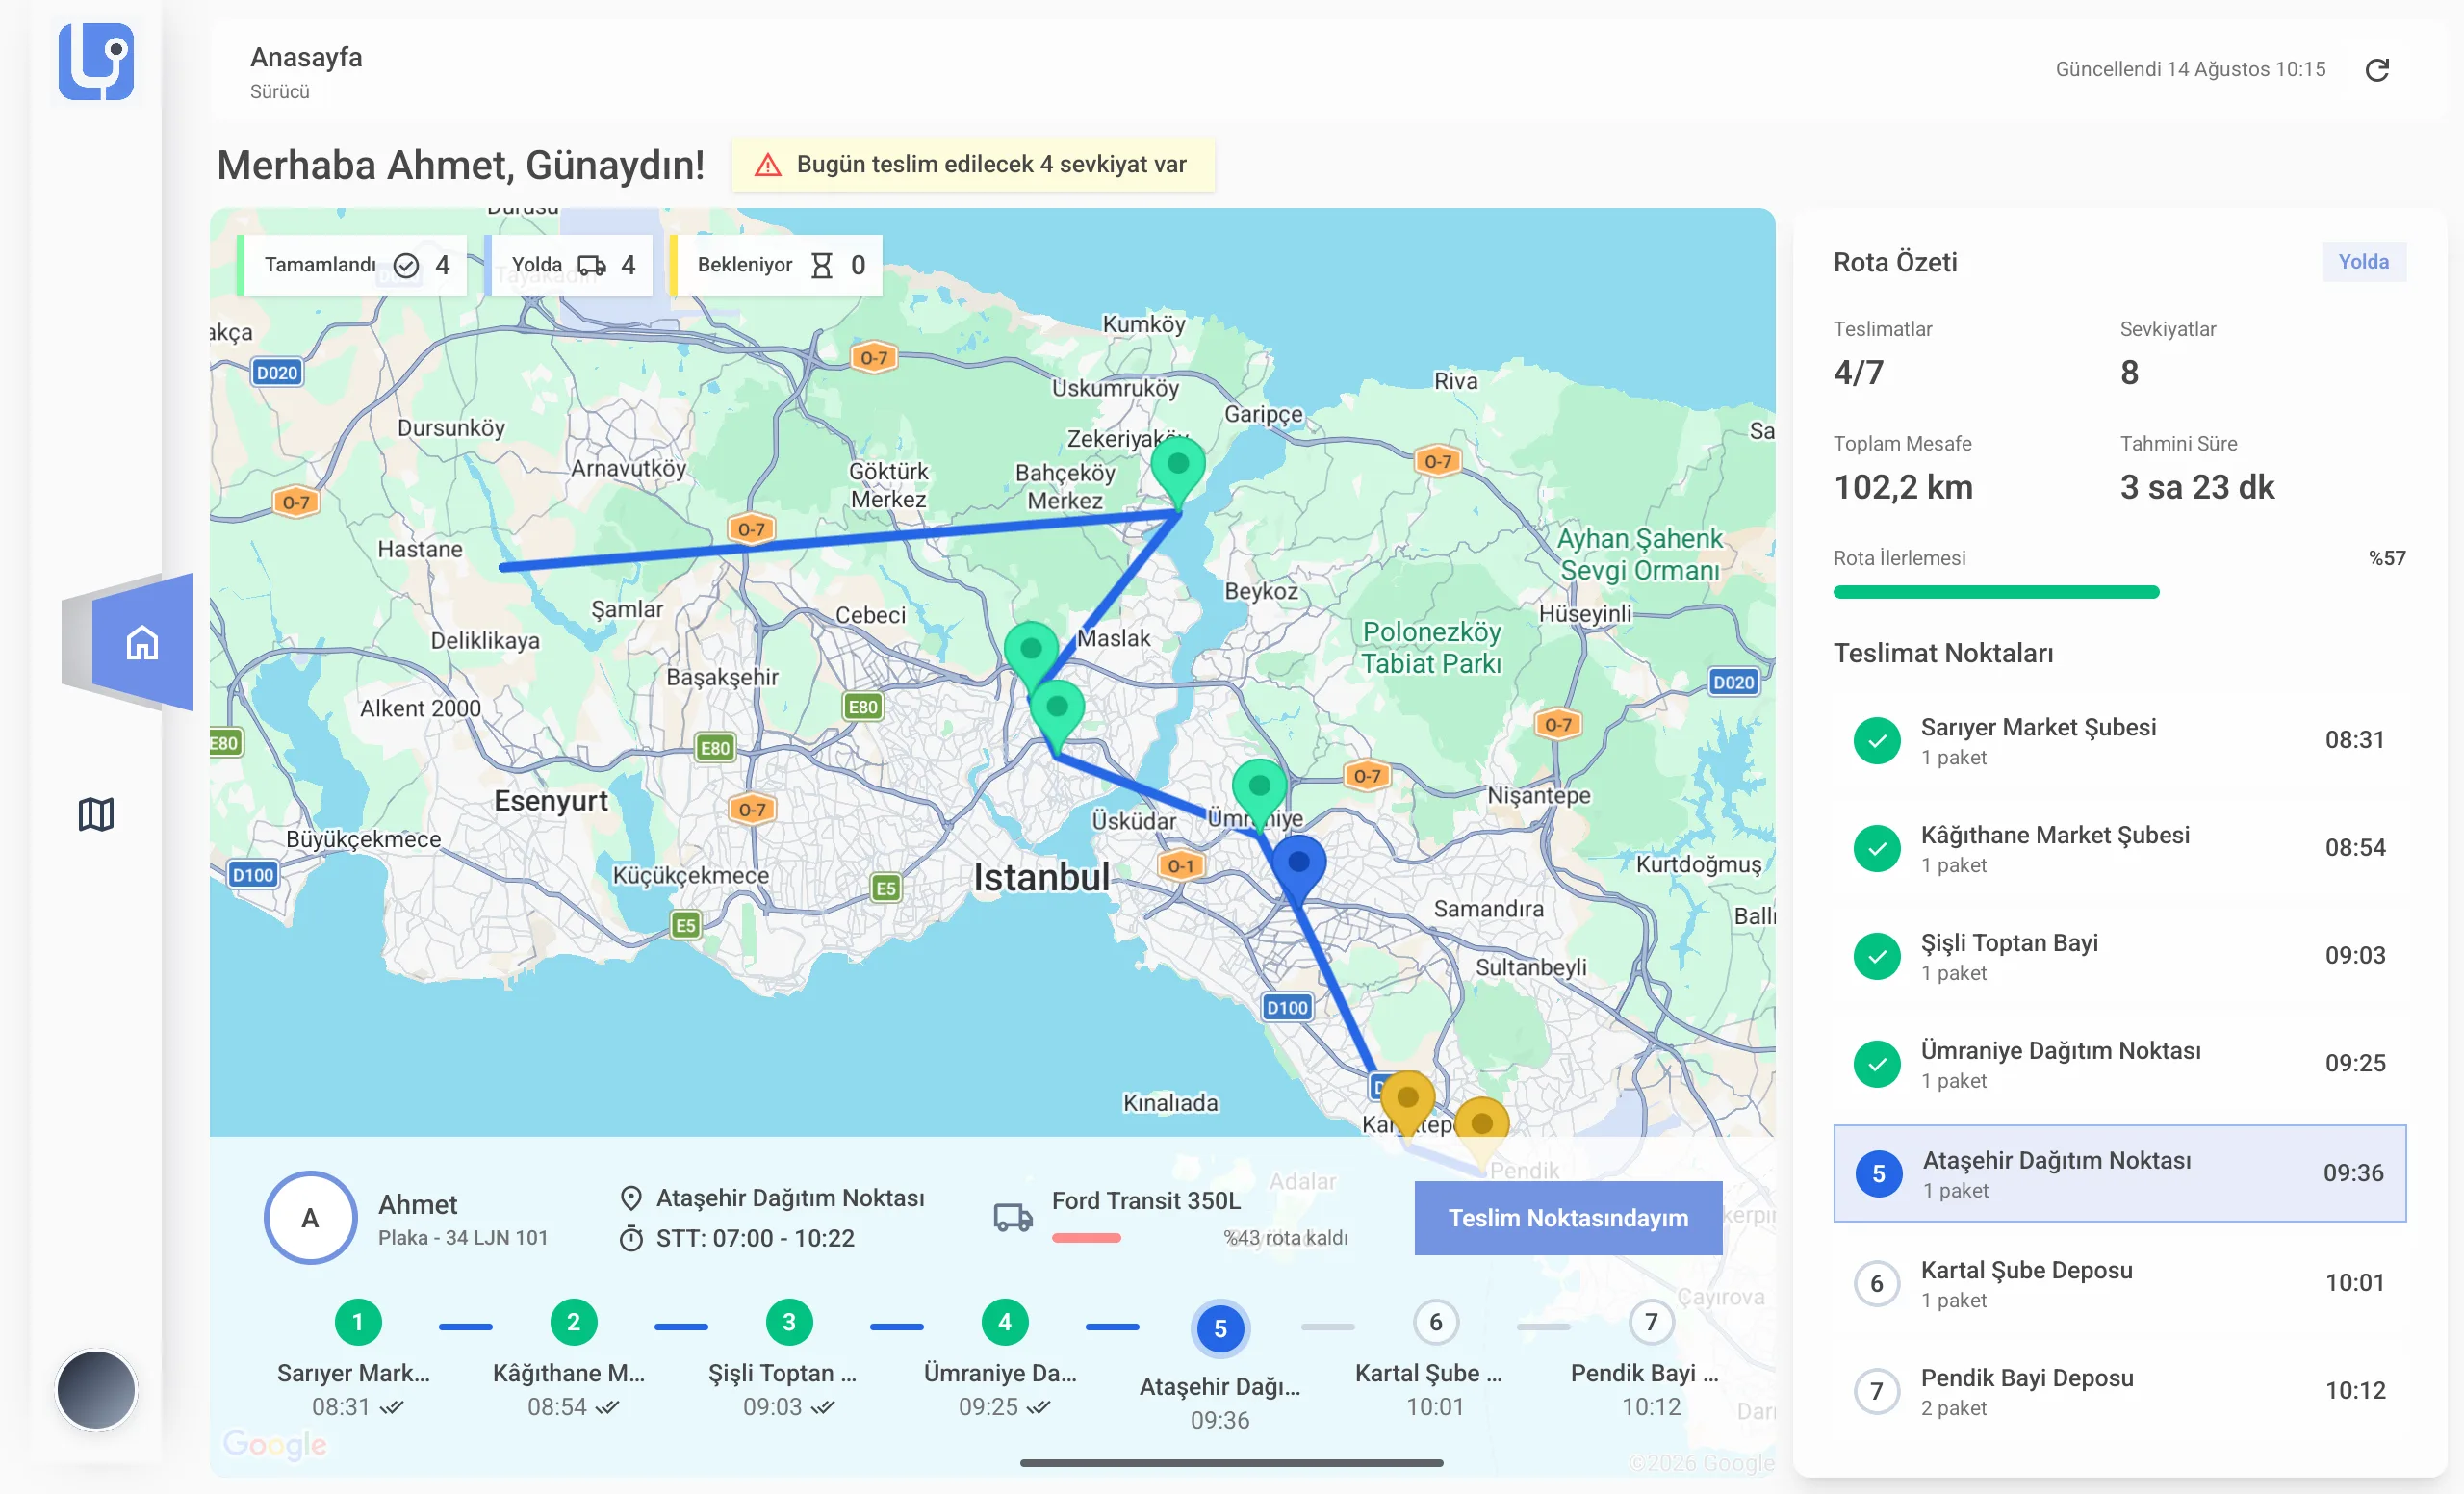This screenshot has width=2464, height=1494.
Task: Select the Bekleniyor status filter
Action: pos(776,265)
